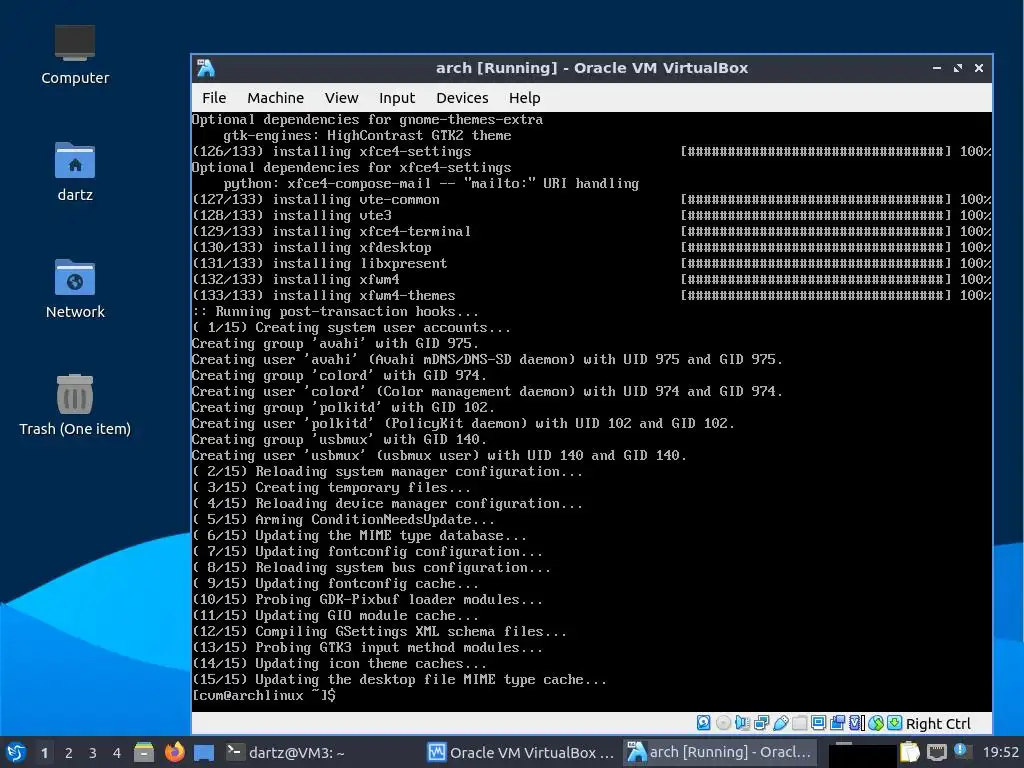This screenshot has height=768, width=1024.
Task: Switch to Oracle VM VirtualBox Manager taskbar entry
Action: pos(520,752)
